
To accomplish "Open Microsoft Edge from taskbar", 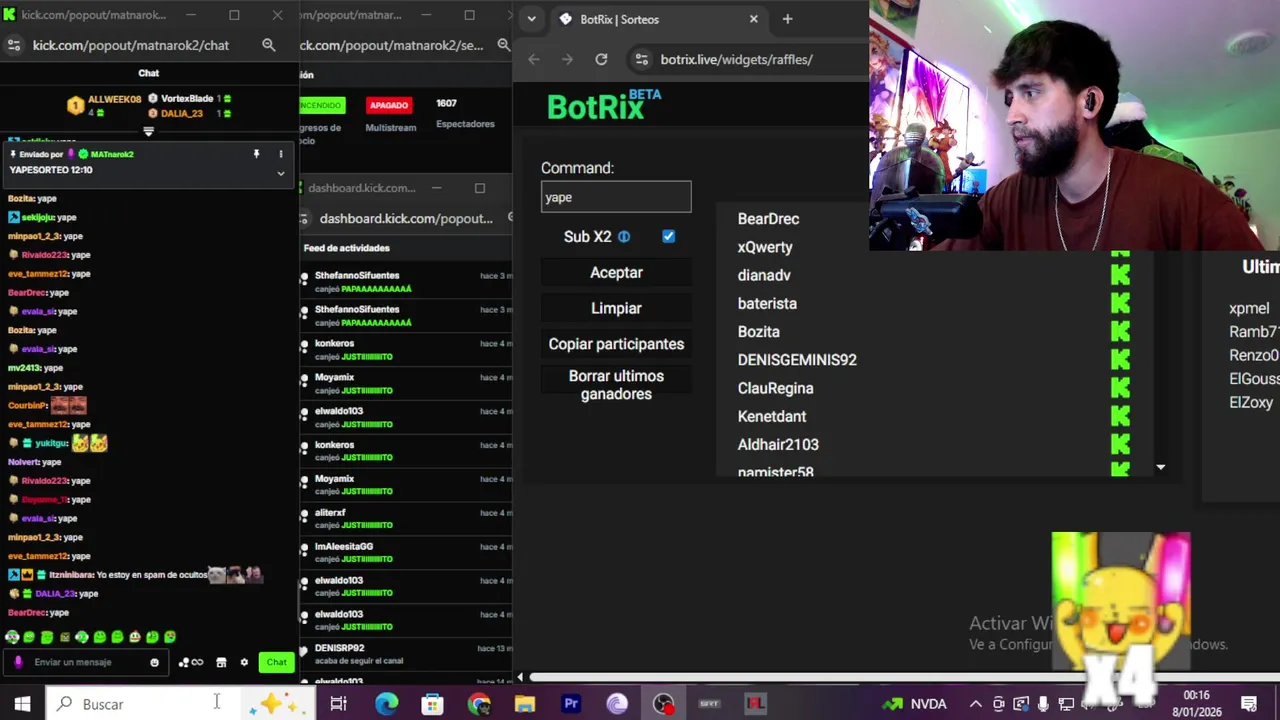I will coord(386,704).
